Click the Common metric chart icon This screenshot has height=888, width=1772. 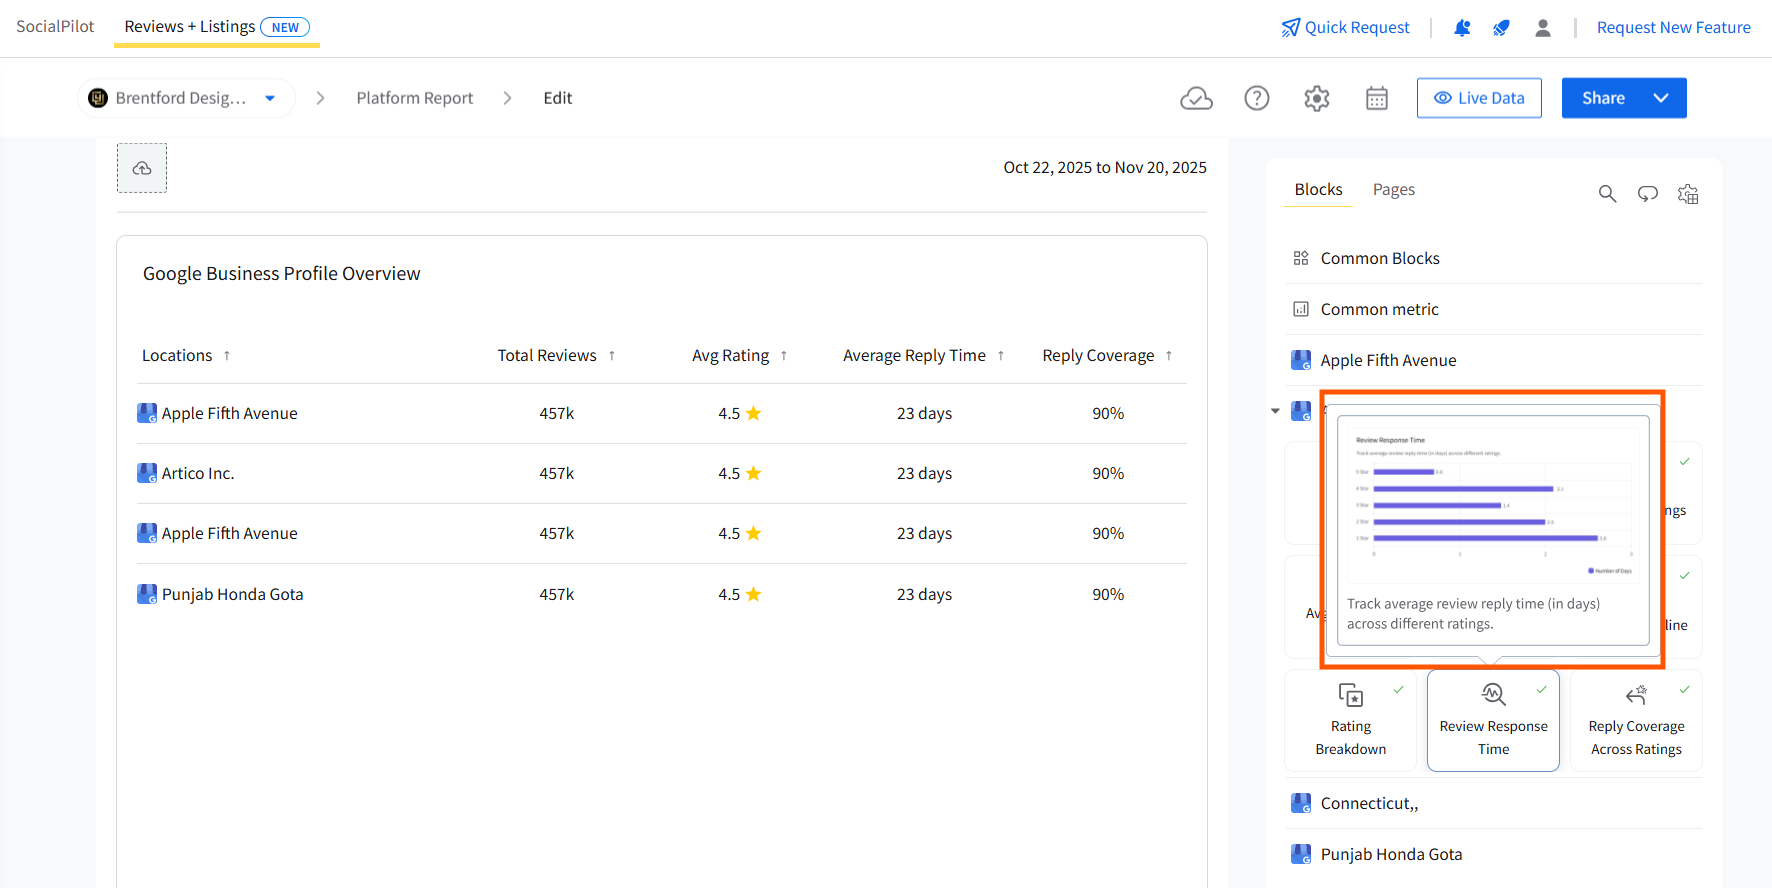(x=1301, y=309)
